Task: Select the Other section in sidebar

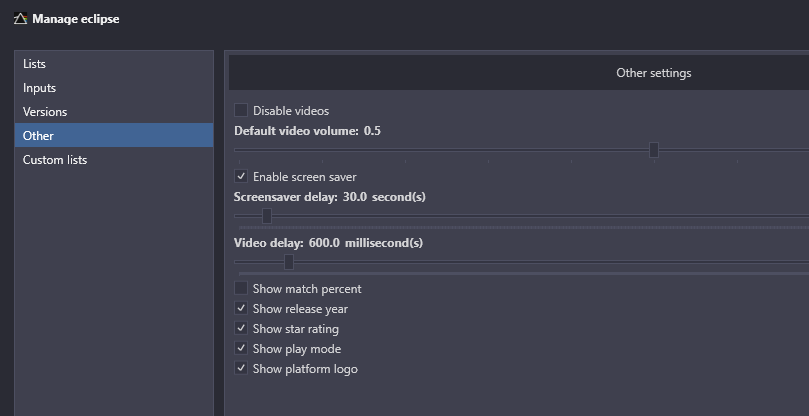Action: [x=114, y=136]
